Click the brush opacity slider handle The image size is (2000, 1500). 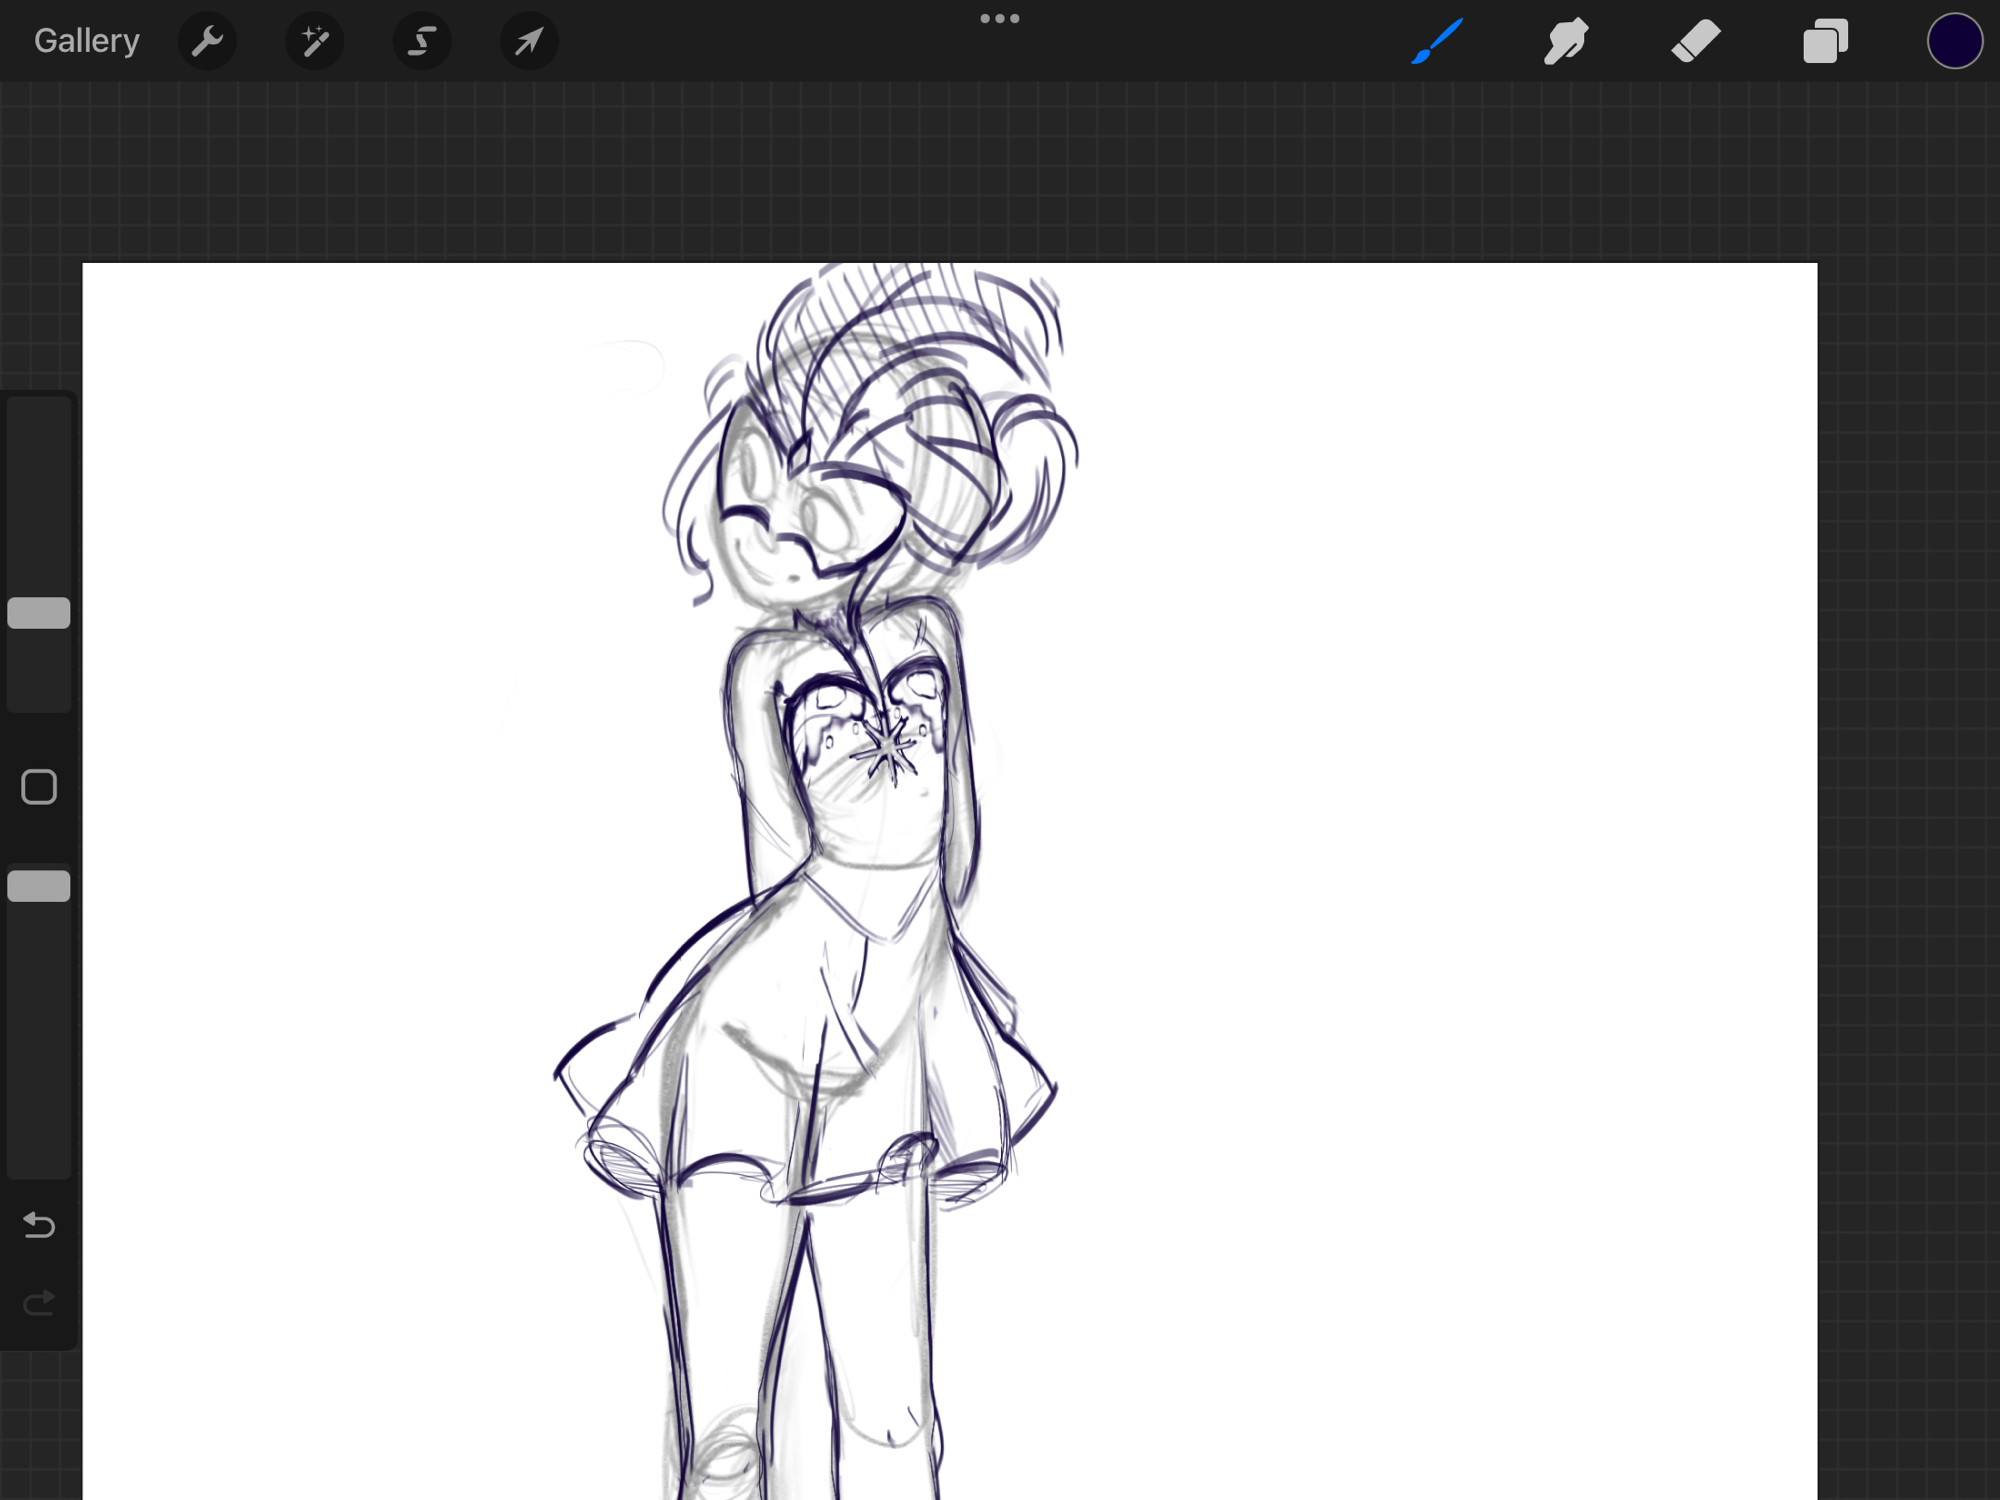click(x=39, y=886)
